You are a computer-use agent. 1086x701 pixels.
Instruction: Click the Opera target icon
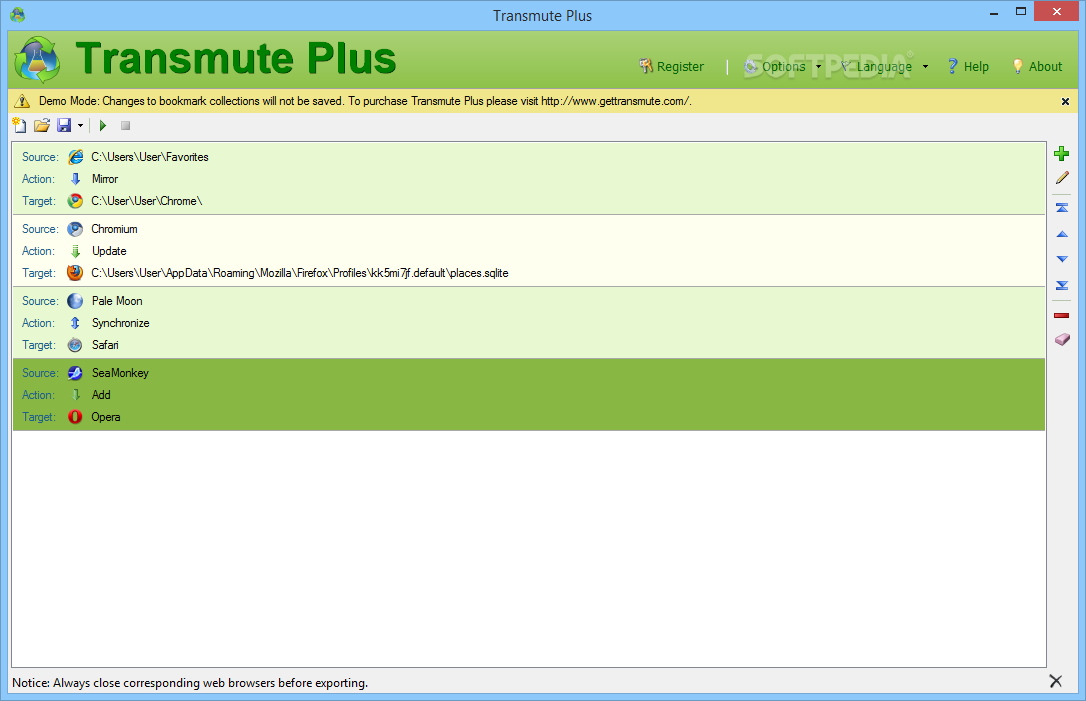pyautogui.click(x=75, y=417)
